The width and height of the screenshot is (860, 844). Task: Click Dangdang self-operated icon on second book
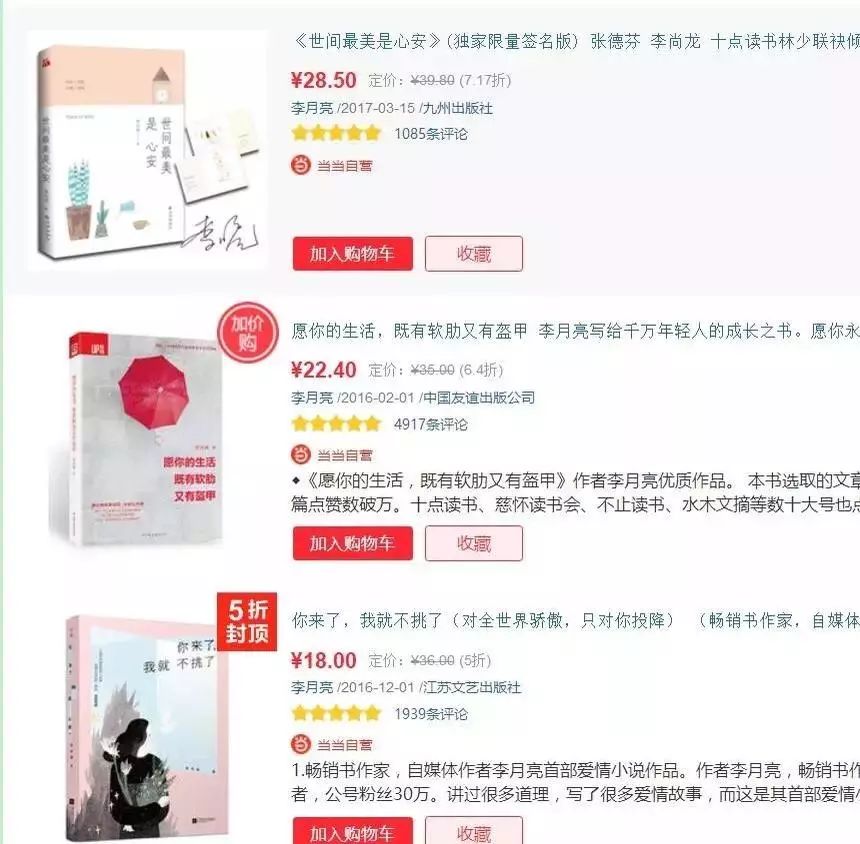[301, 455]
